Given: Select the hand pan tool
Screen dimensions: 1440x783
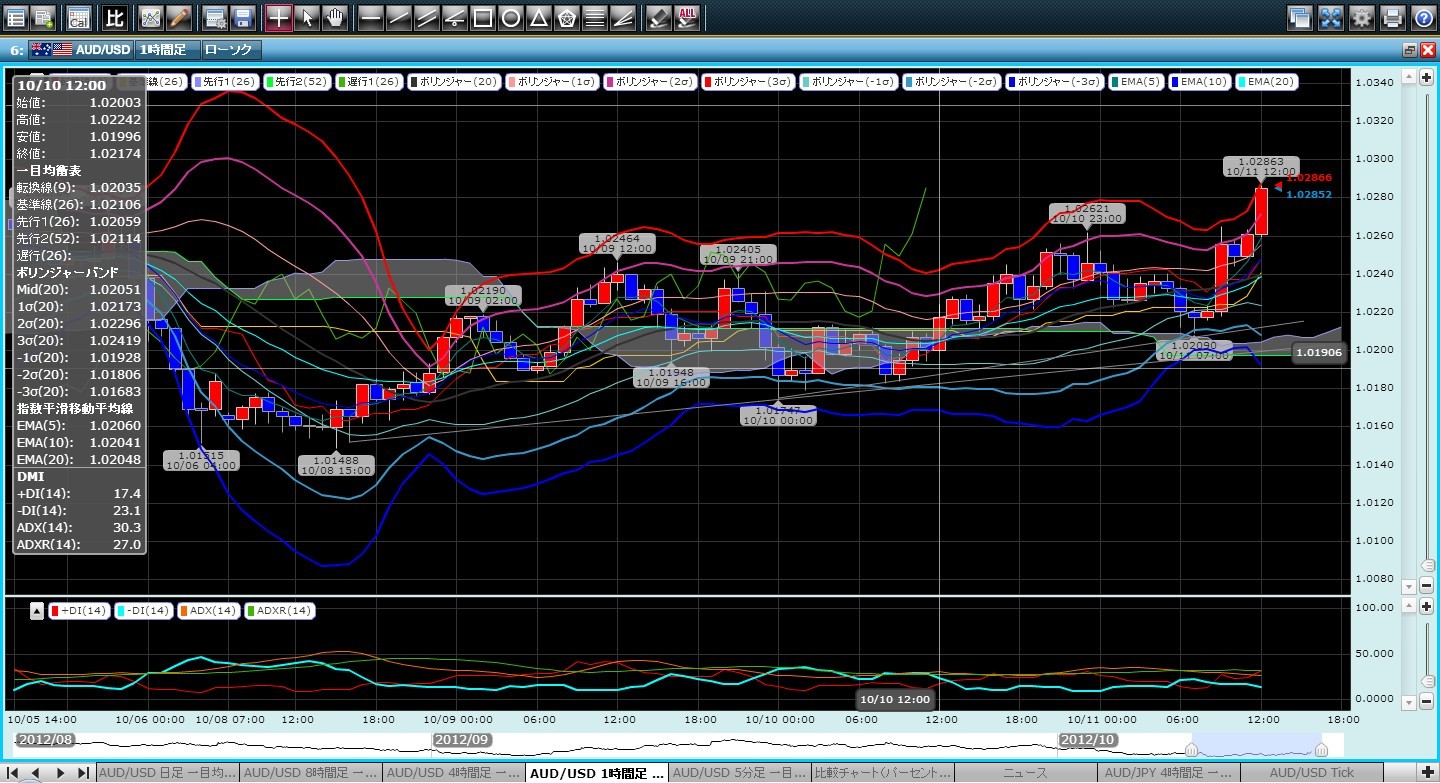Looking at the screenshot, I should [x=334, y=17].
